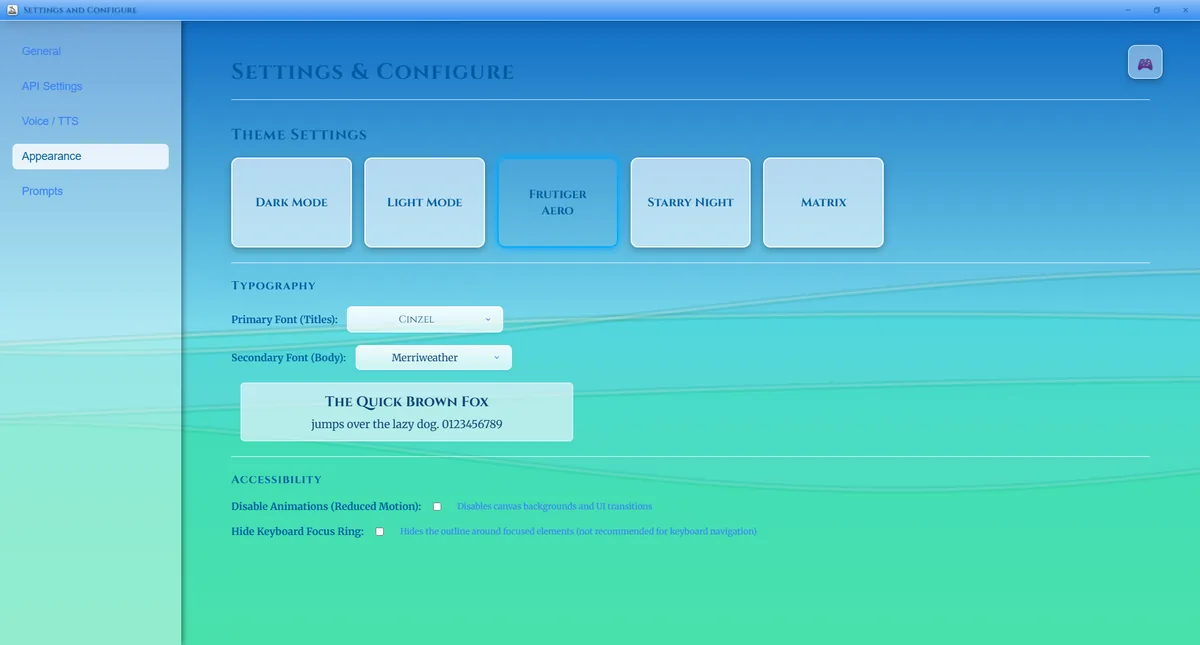Enable the Disable Animations checkbox
The image size is (1200, 645).
point(437,507)
